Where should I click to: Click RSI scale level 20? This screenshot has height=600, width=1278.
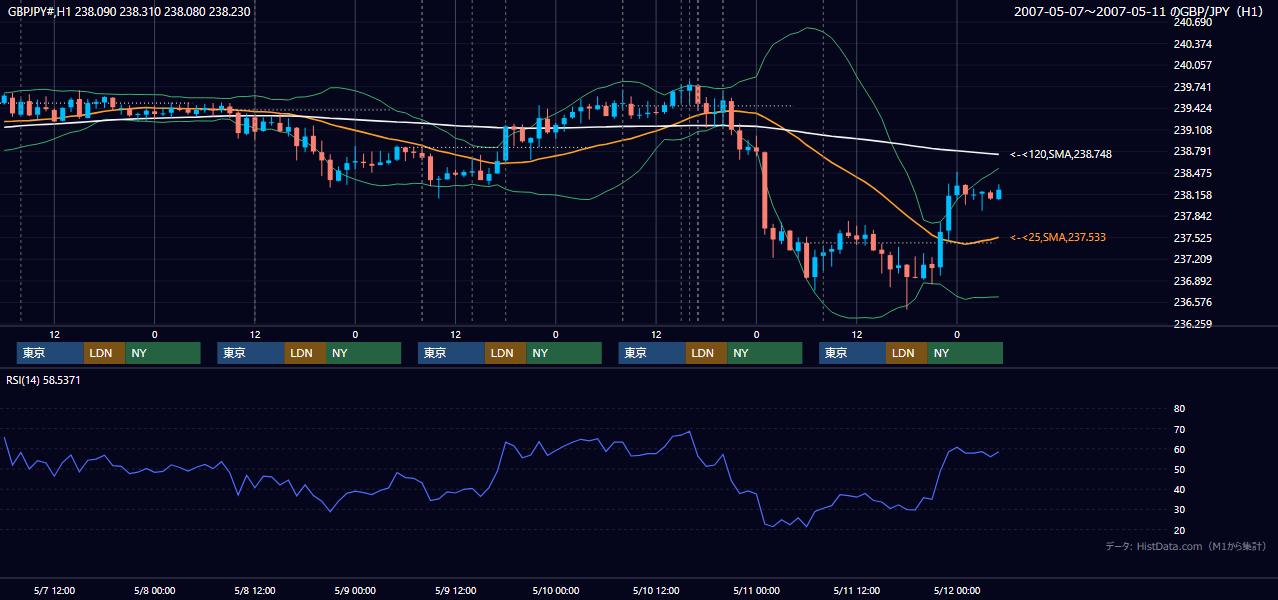(1179, 530)
